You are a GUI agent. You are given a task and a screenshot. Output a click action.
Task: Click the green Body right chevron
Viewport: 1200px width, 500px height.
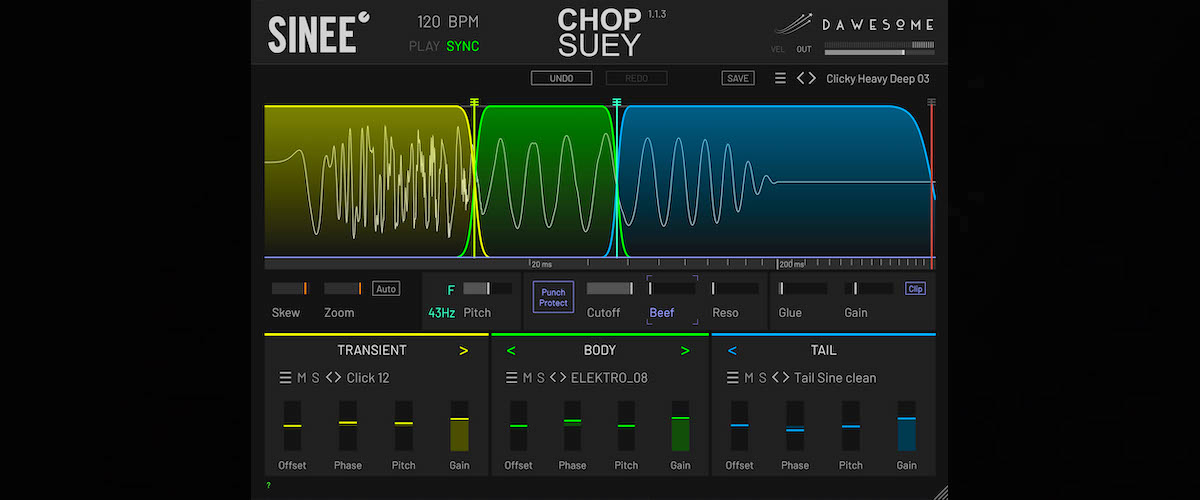(x=685, y=351)
